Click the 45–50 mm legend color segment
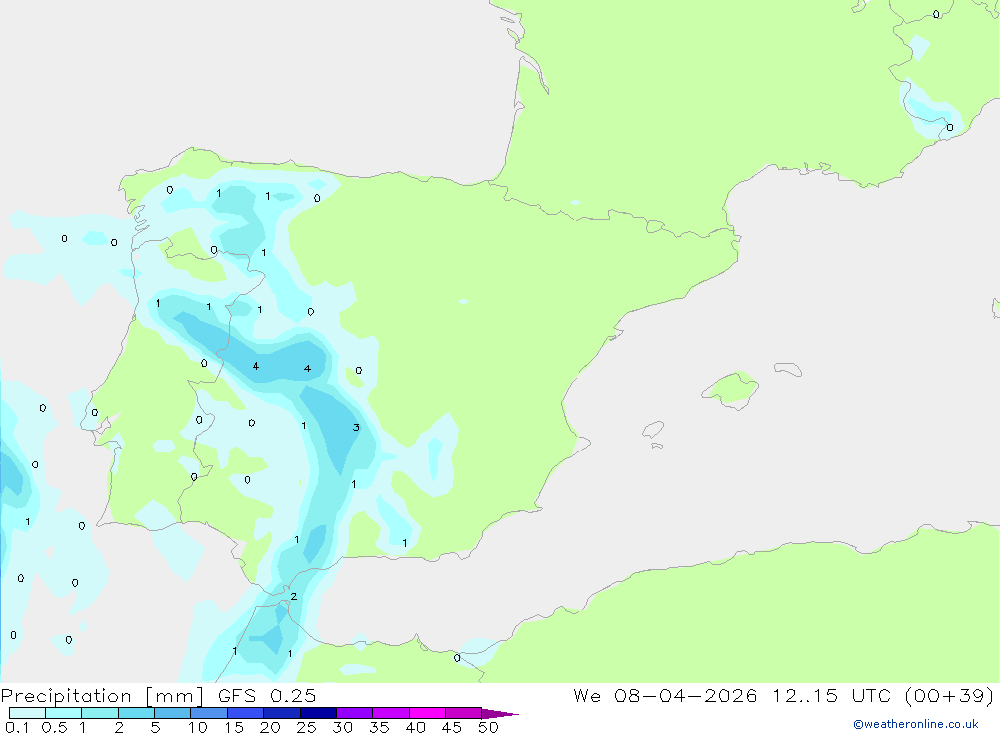The width and height of the screenshot is (1000, 733). click(x=464, y=713)
